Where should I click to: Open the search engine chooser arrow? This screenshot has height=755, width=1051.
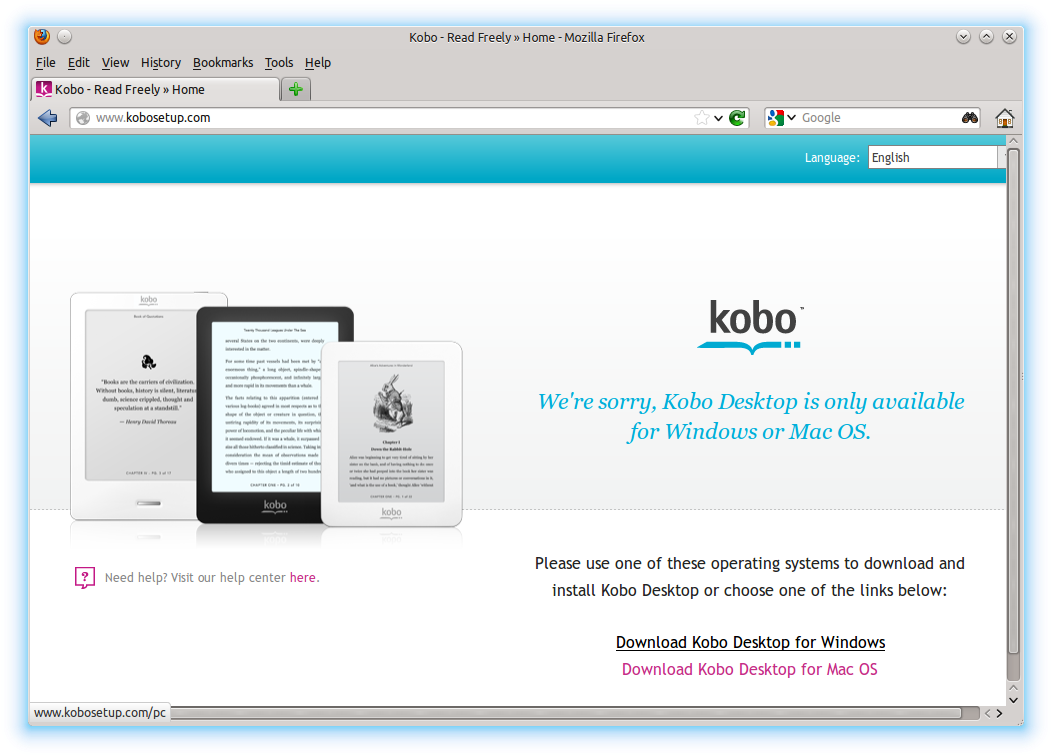pos(790,117)
